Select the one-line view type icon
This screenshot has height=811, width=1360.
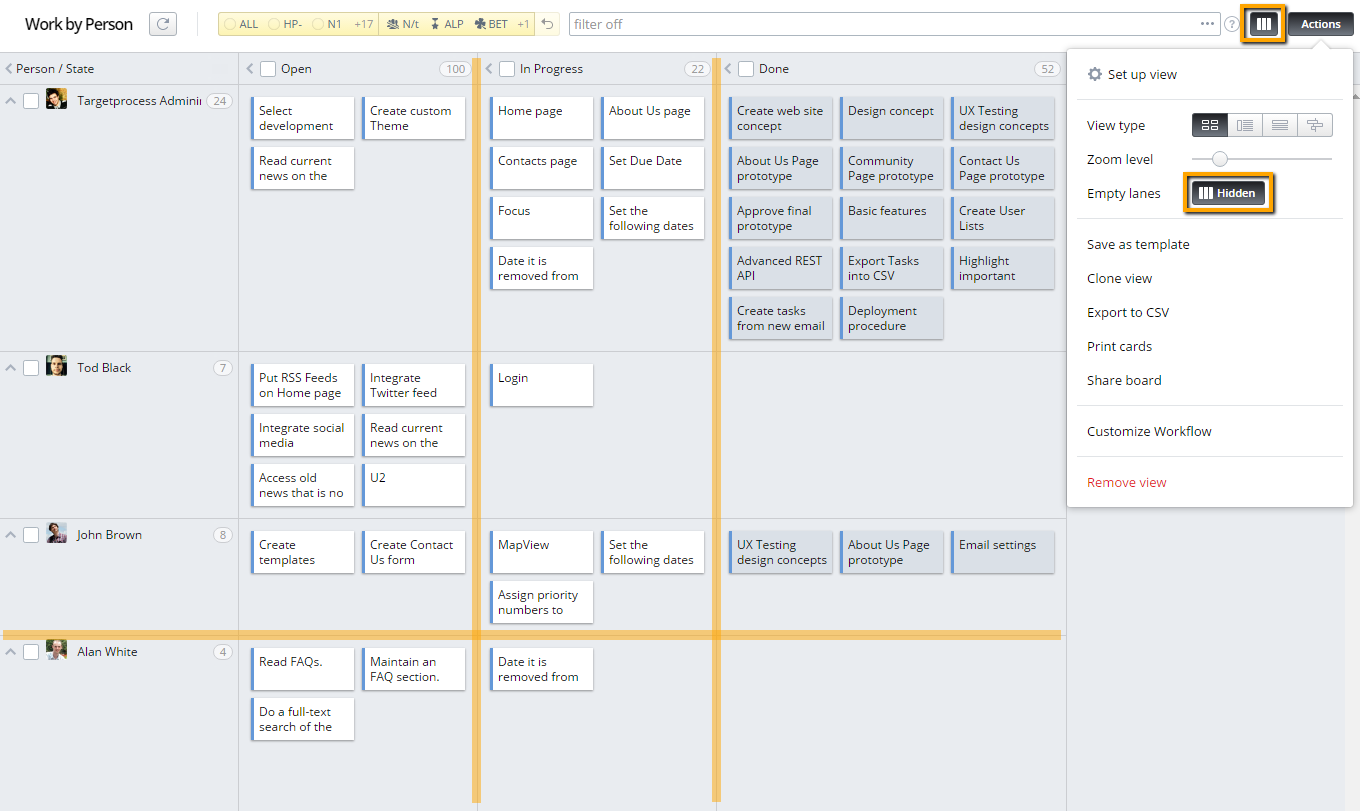(x=1280, y=124)
